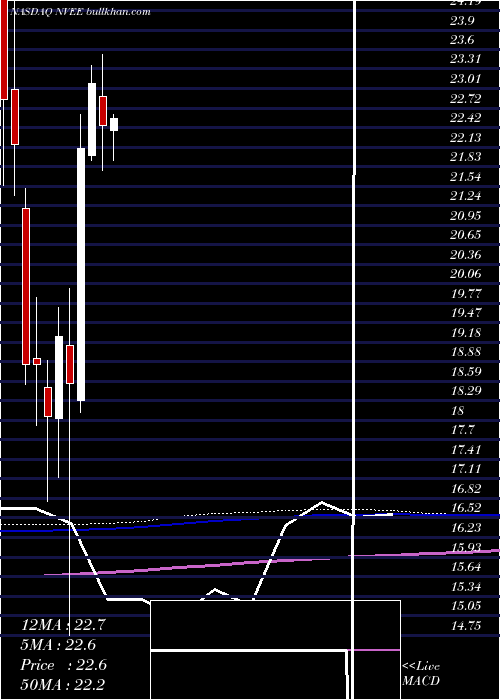Click the 50MA : 22.2 label
Screen dimensions: 500x700
point(63,684)
